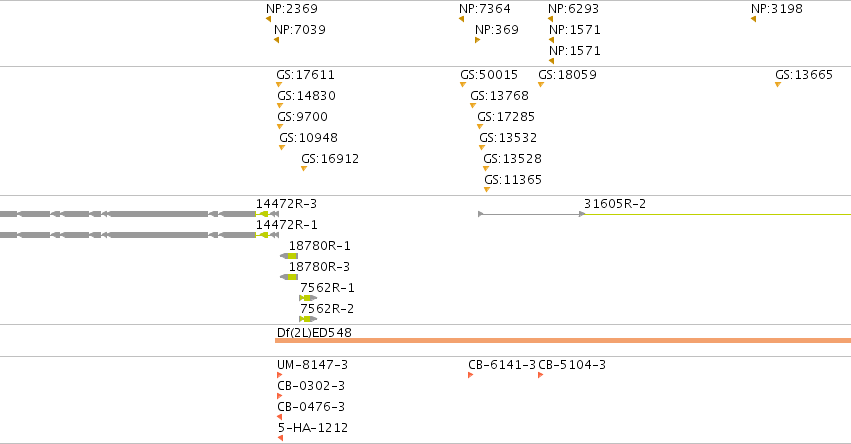
Task: Click the 14472R-3 transcript label
Action: tap(286, 204)
